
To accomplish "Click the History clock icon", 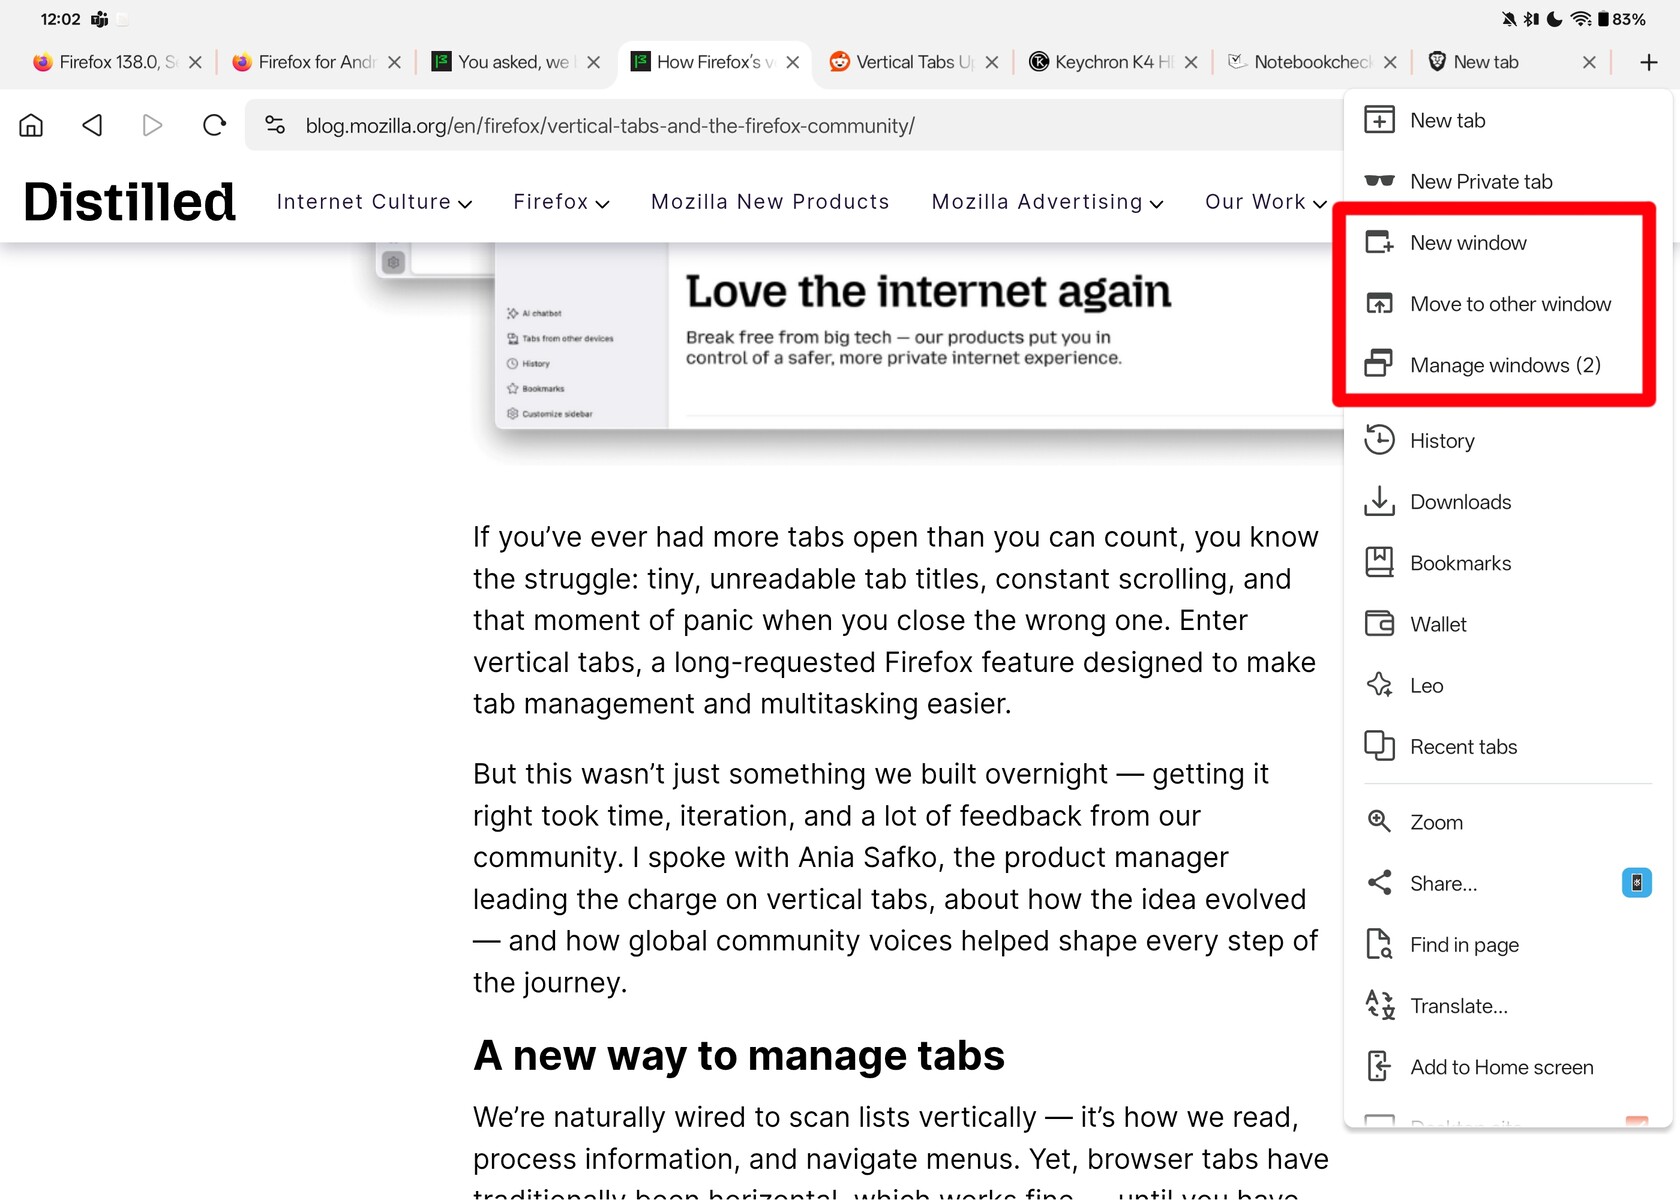I will click(x=1380, y=440).
